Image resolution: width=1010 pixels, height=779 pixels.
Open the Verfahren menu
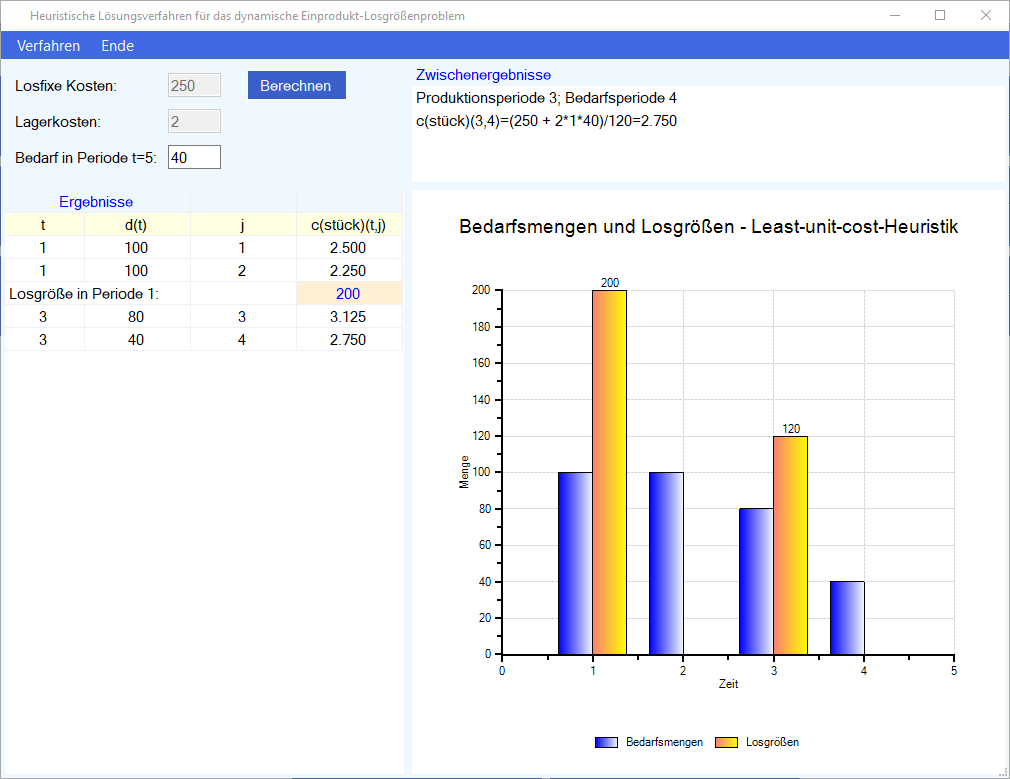48,46
